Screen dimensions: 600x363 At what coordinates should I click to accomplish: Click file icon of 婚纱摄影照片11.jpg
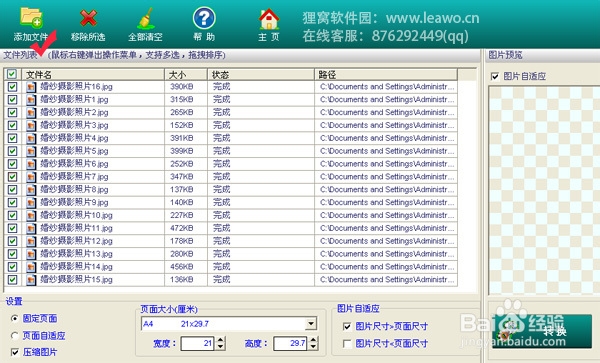click(31, 228)
